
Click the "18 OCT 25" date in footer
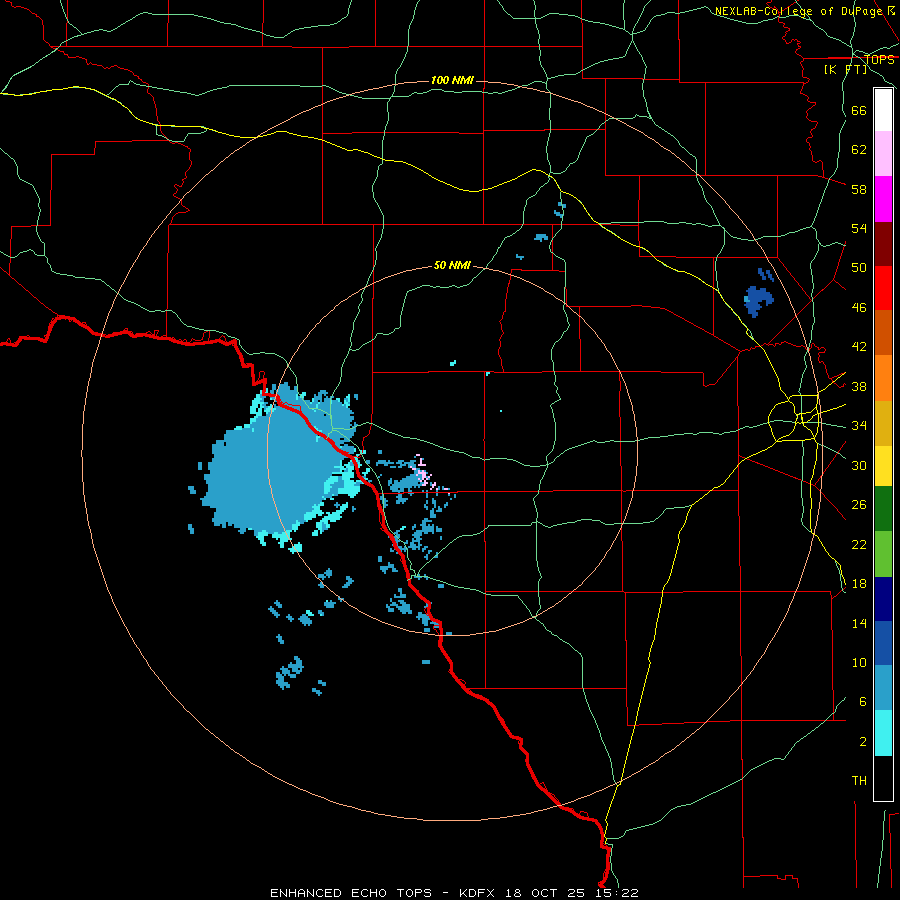pyautogui.click(x=545, y=893)
